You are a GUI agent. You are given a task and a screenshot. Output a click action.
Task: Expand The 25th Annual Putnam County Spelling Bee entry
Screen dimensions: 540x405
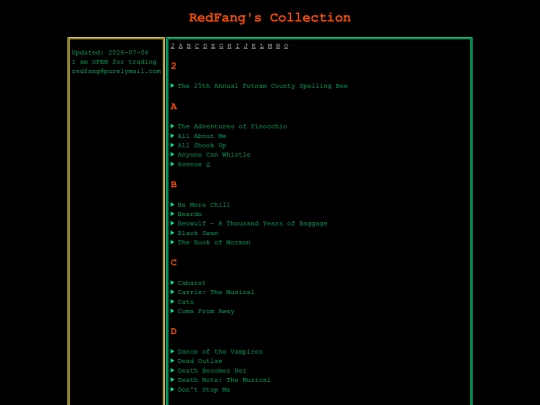pyautogui.click(x=259, y=86)
